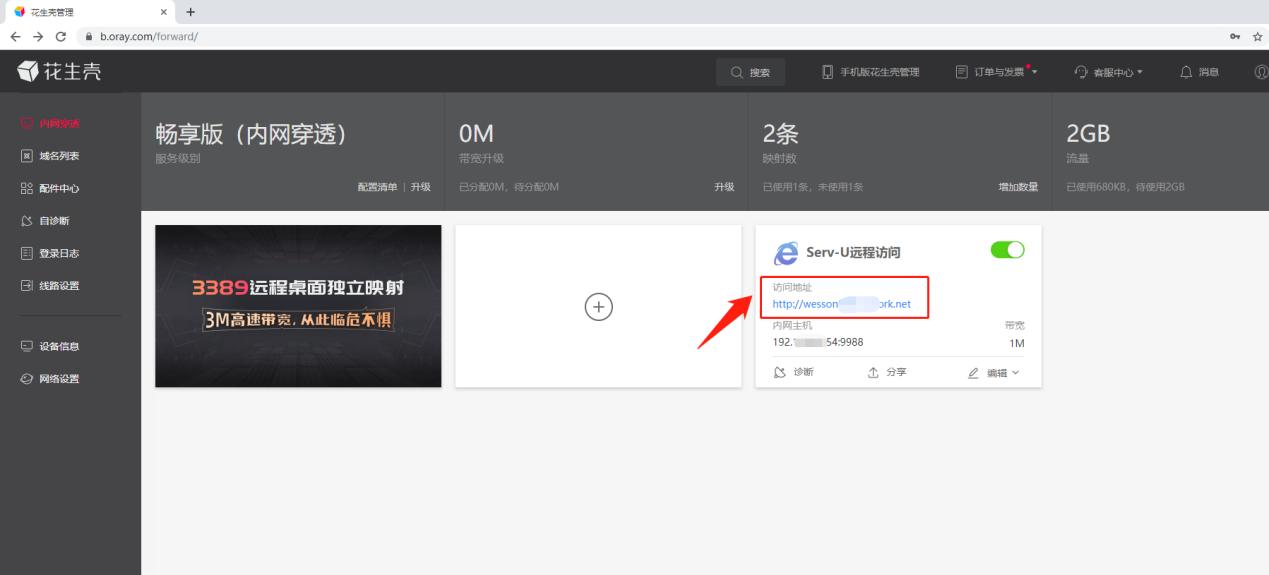Click 诊断 on the Serv-U card
The image size is (1269, 575).
pyautogui.click(x=794, y=372)
